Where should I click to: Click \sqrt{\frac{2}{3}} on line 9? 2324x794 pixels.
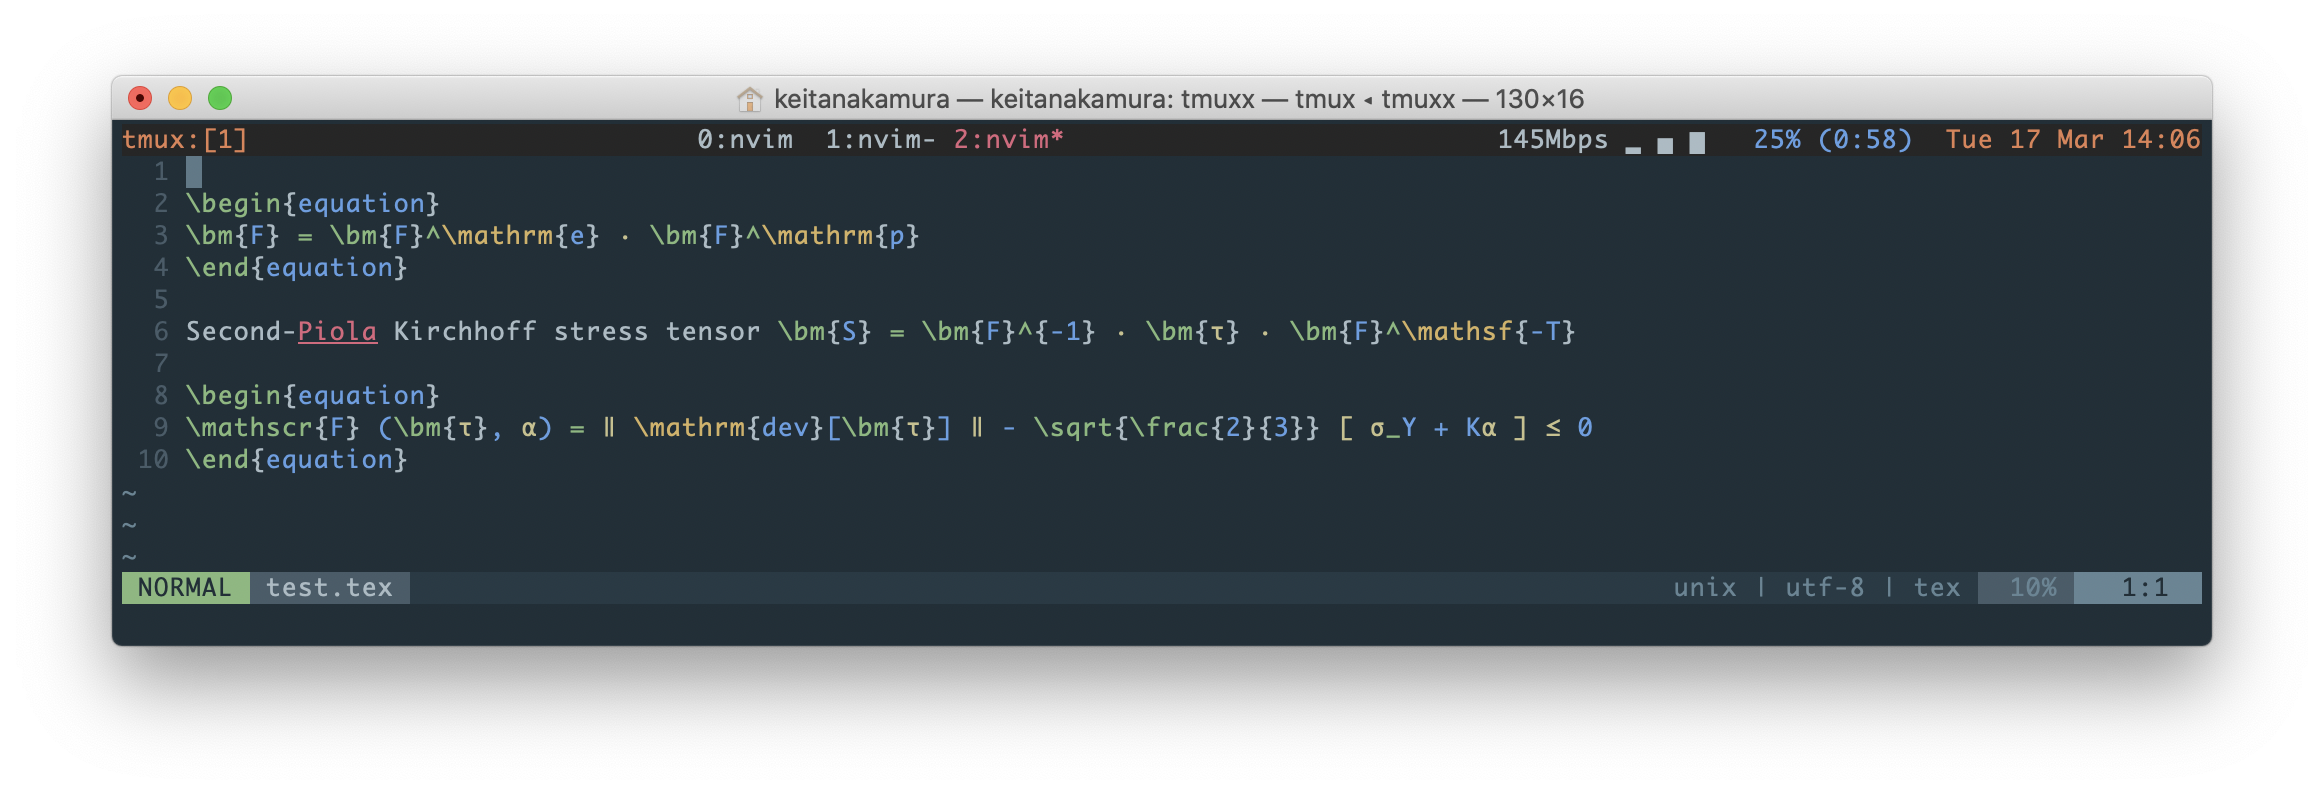click(x=1177, y=427)
